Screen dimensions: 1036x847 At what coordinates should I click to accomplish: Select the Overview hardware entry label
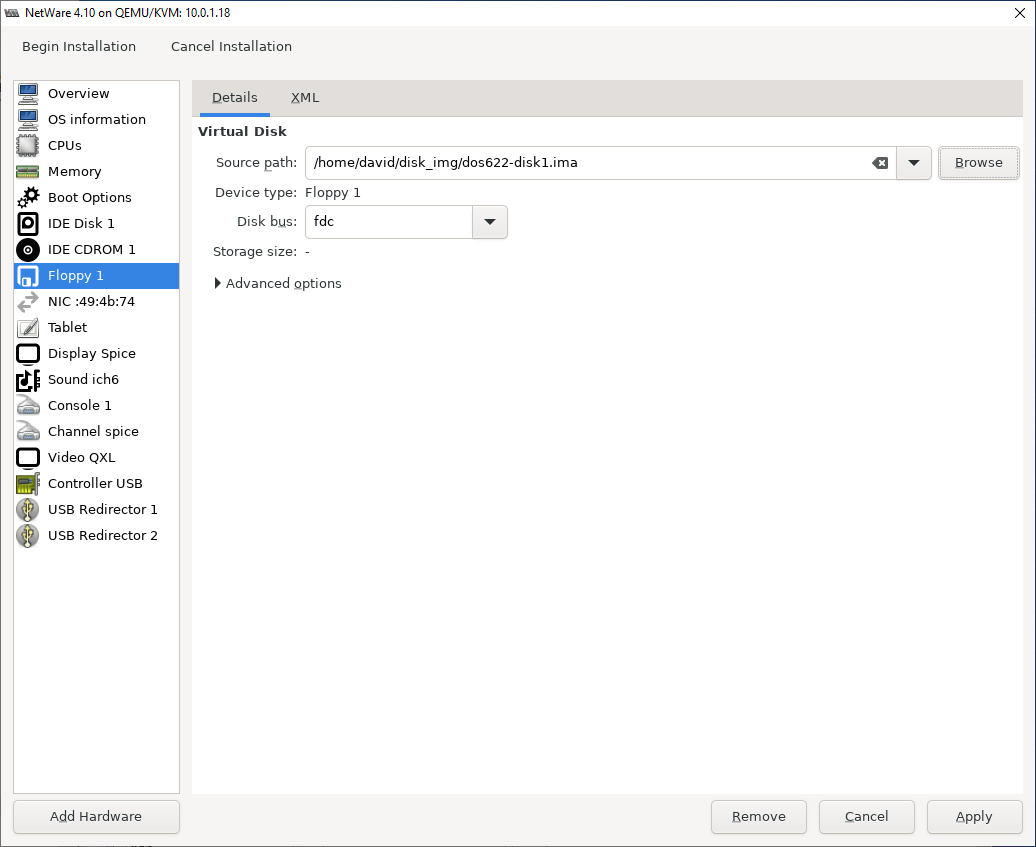(x=79, y=94)
